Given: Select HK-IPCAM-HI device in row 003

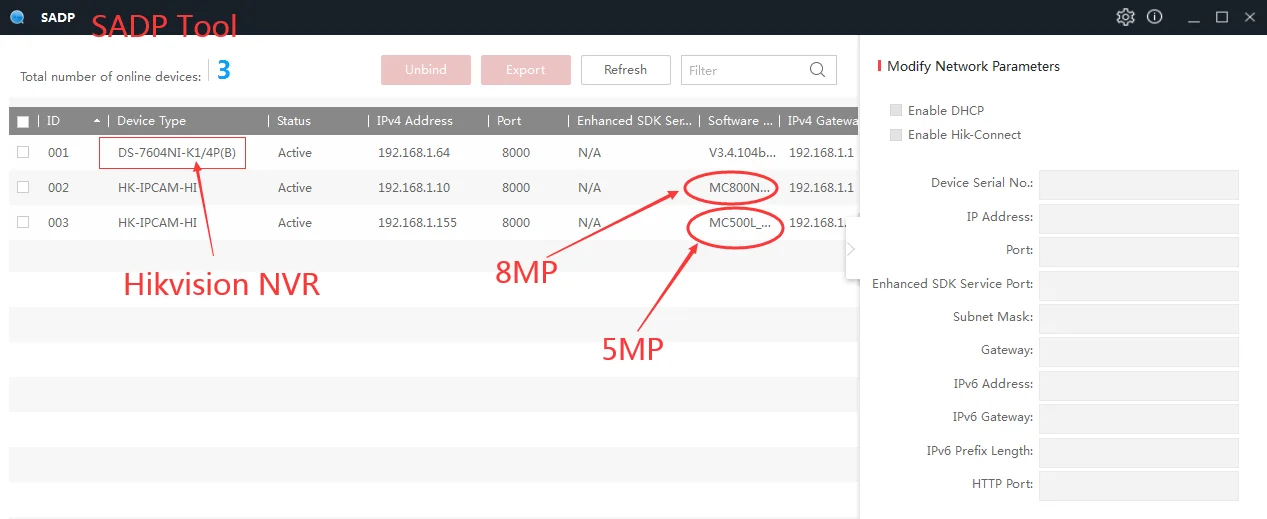Looking at the screenshot, I should pos(157,223).
